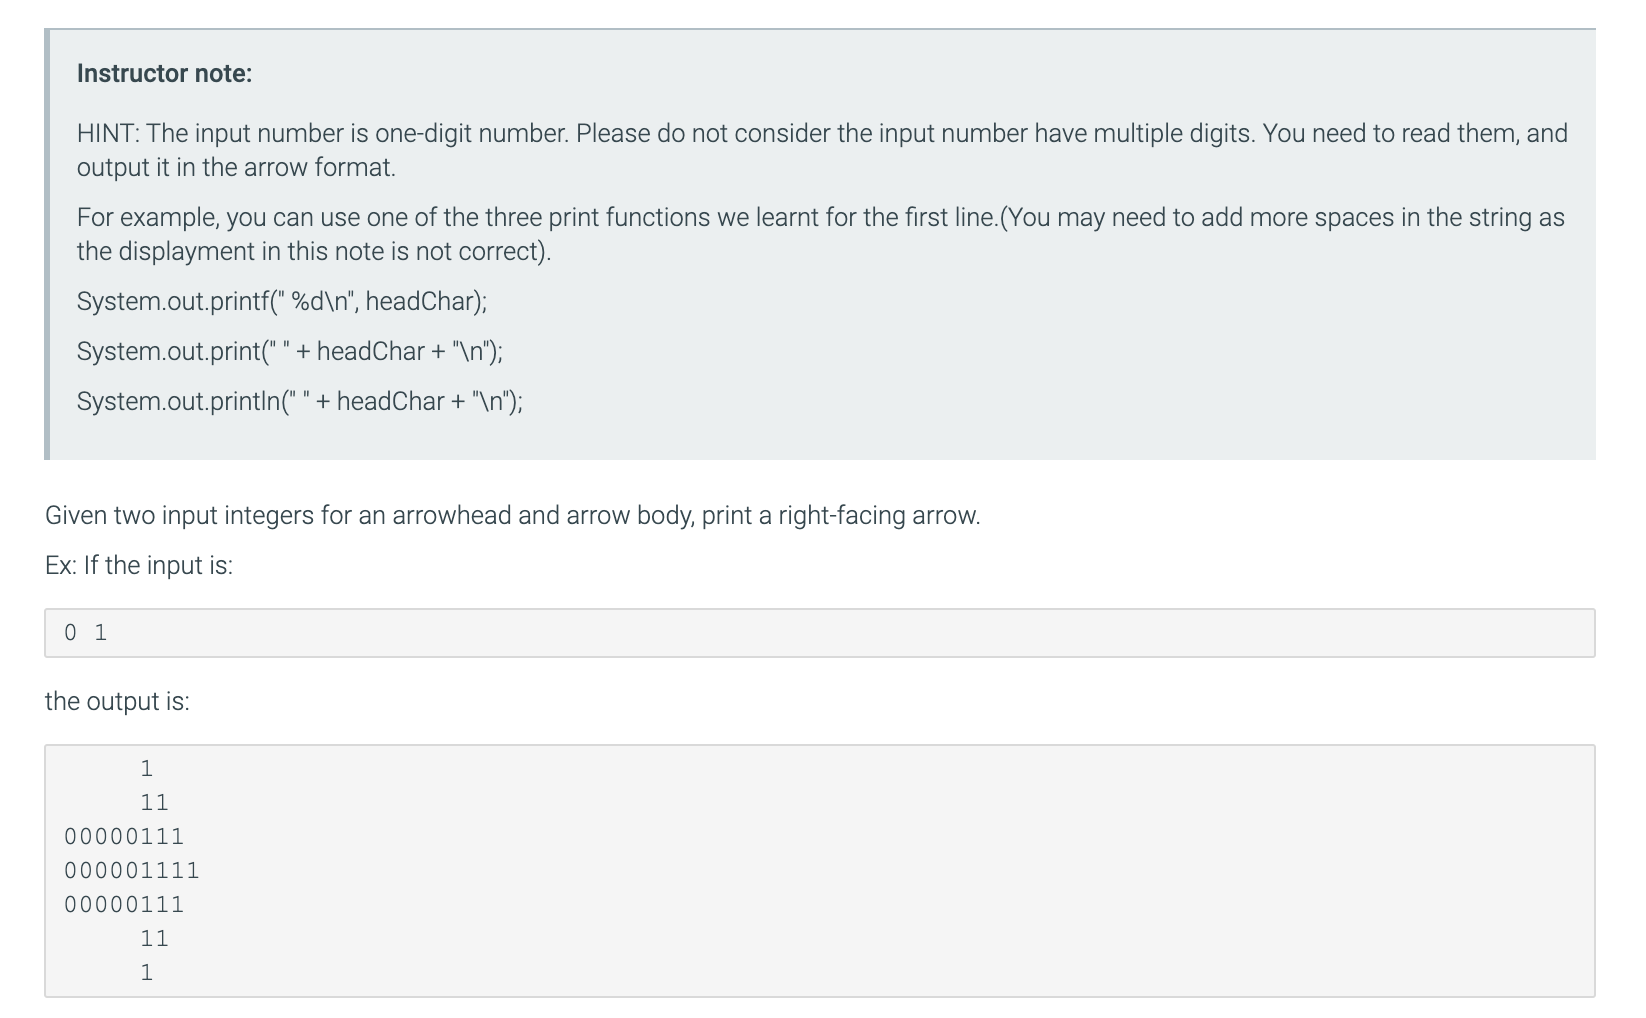The image size is (1646, 1018).
Task: Click the lower output line showing 11
Action: tap(154, 938)
